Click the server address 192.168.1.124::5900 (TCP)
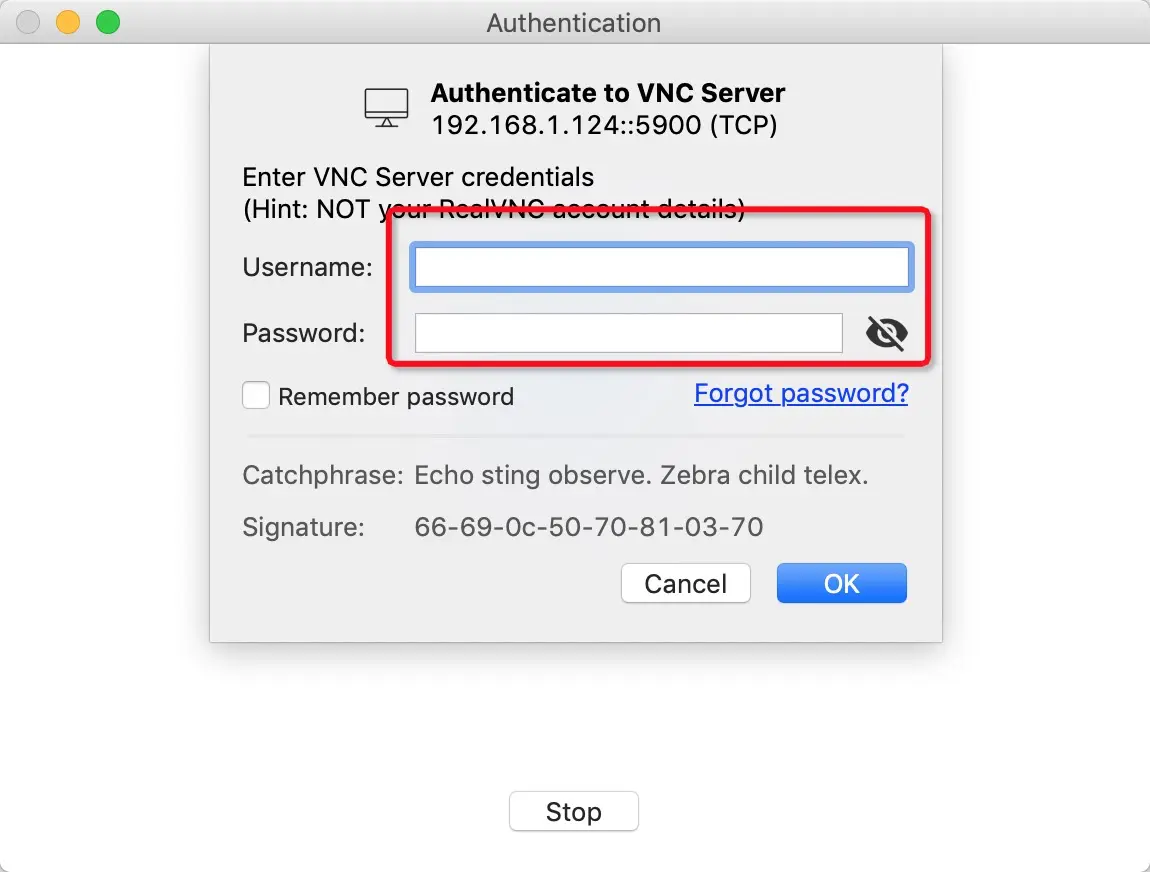1150x872 pixels. [603, 125]
